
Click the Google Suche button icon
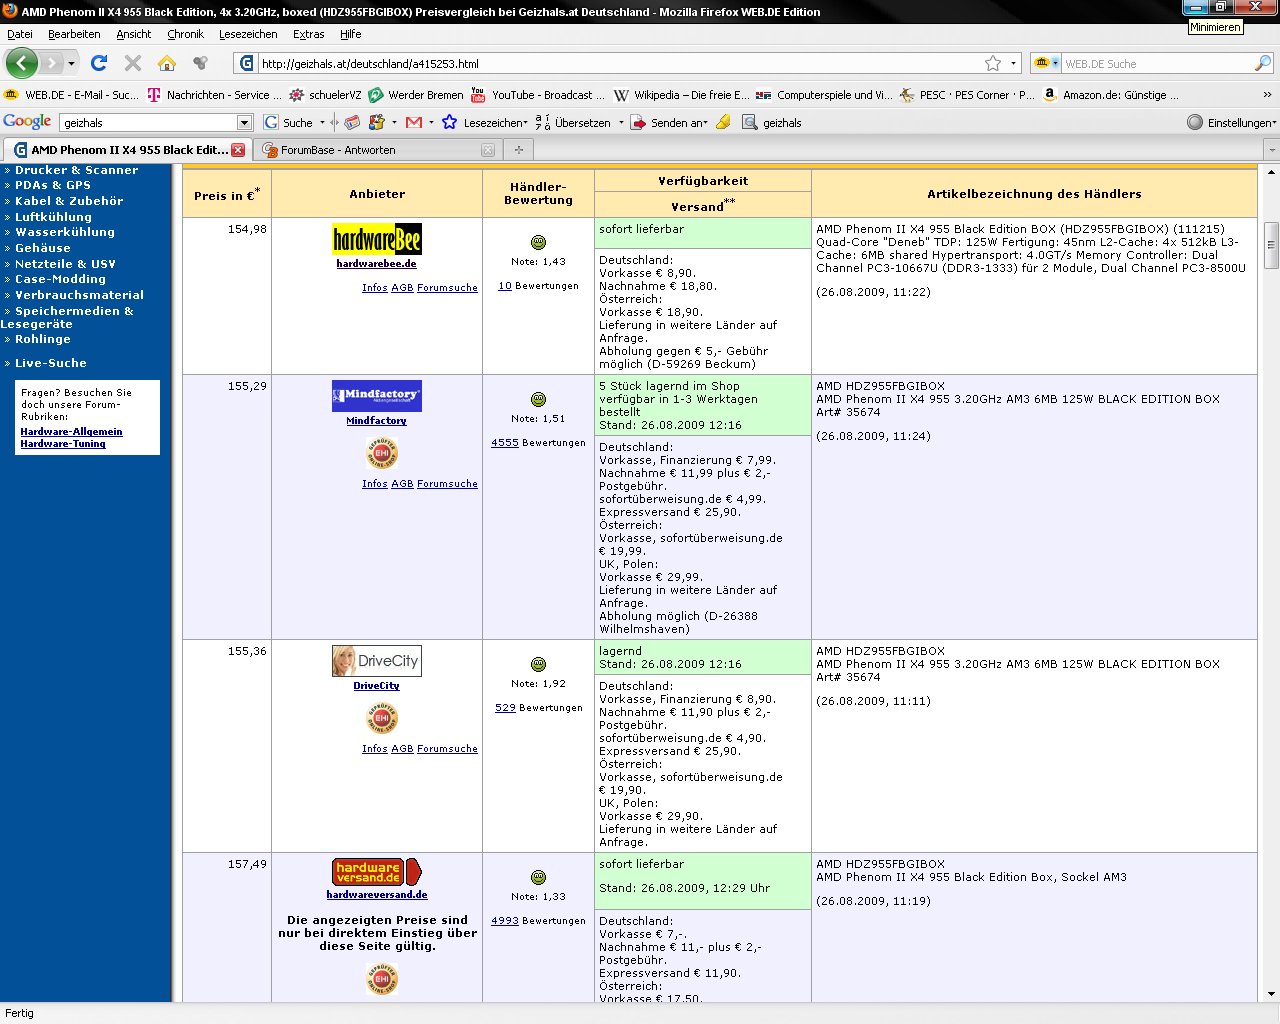coord(271,122)
